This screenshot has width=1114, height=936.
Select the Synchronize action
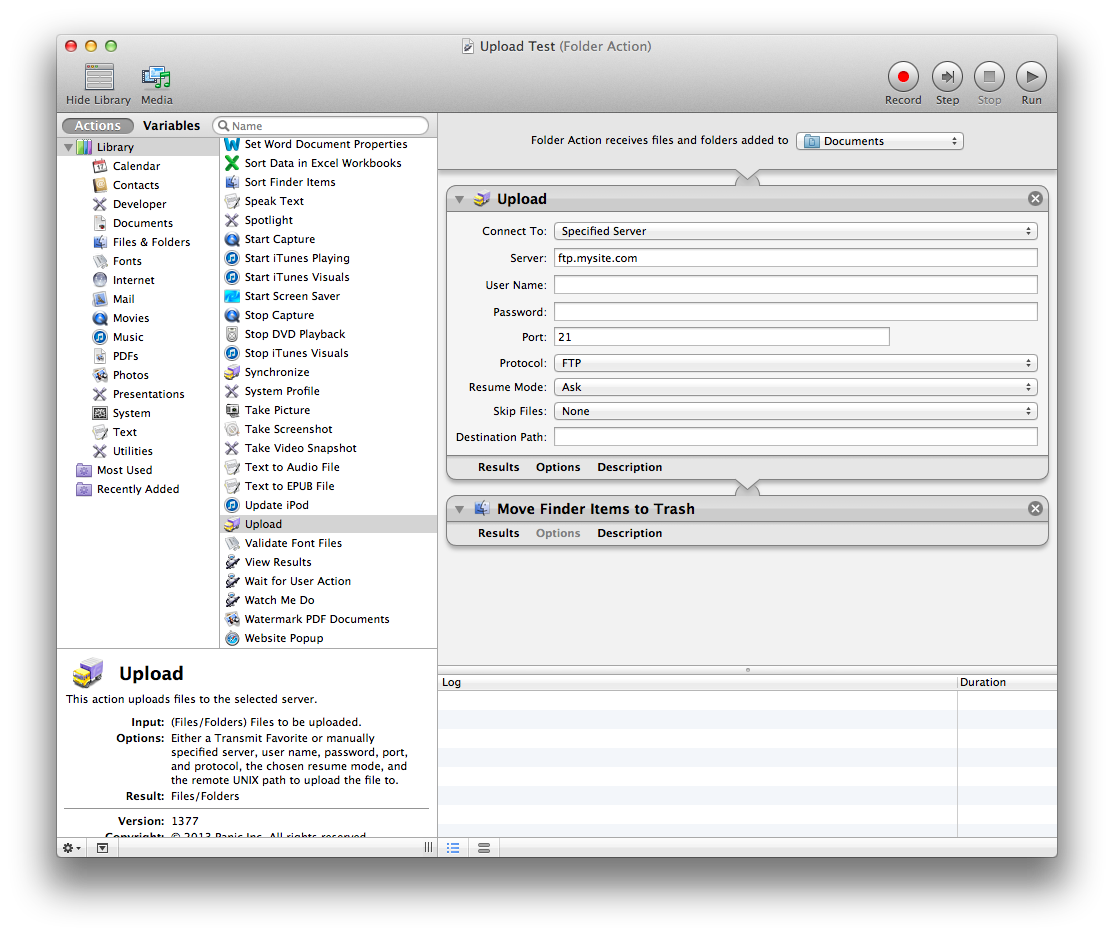(277, 372)
